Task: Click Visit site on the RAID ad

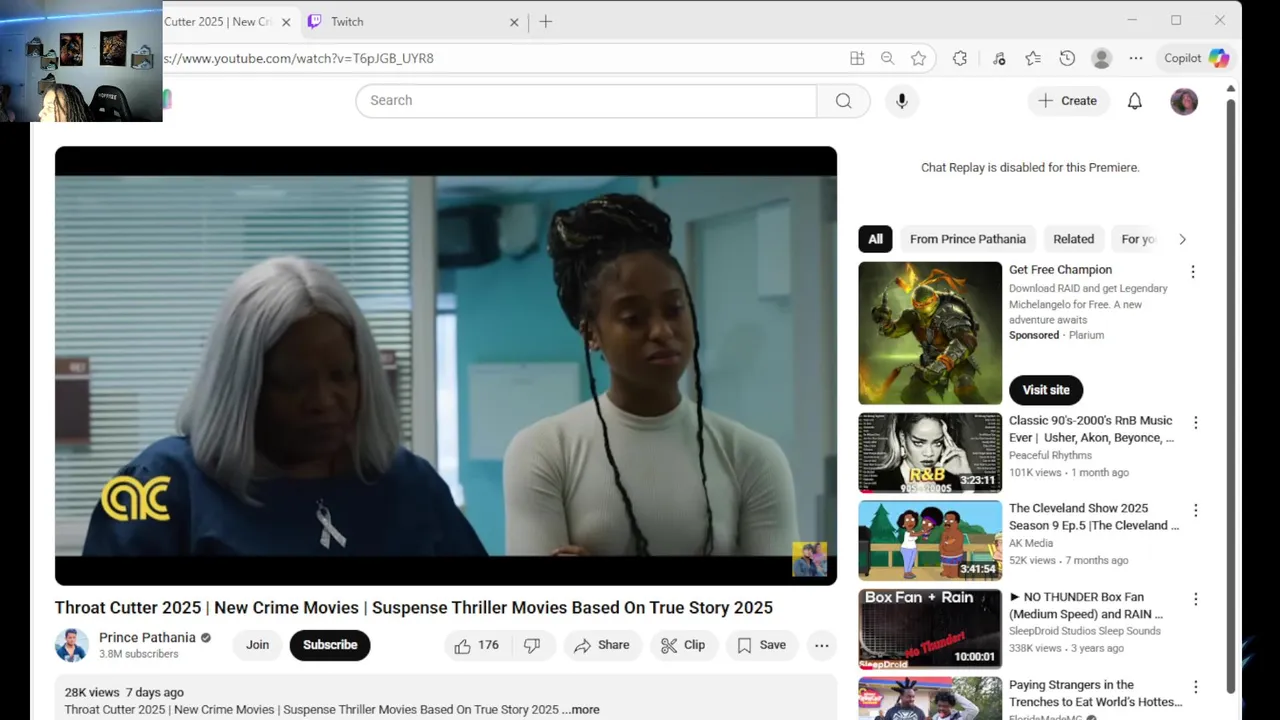Action: click(x=1046, y=390)
